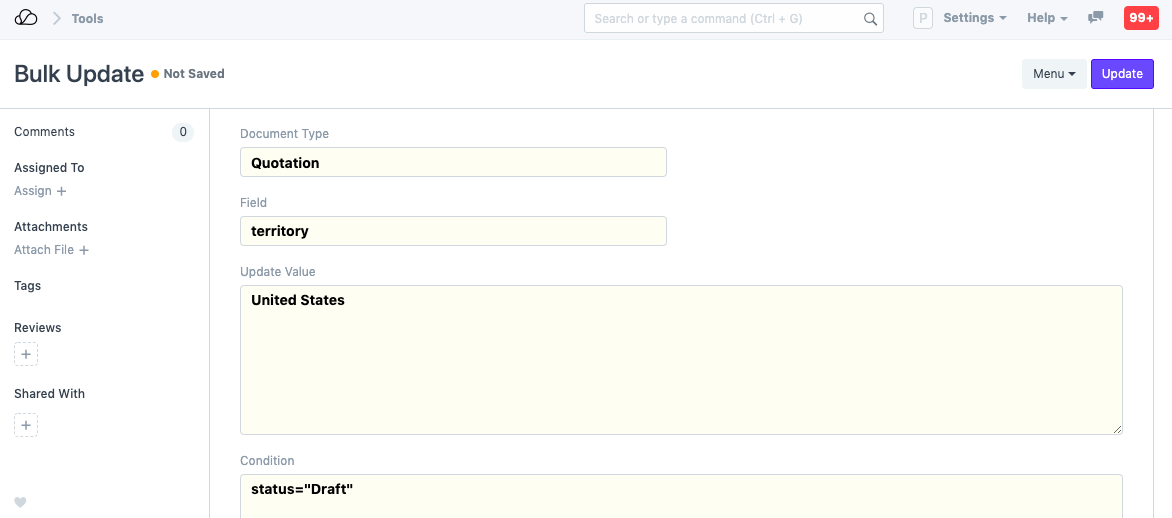1172x518 pixels.
Task: Open the 99+ notifications badge
Action: (x=1141, y=18)
